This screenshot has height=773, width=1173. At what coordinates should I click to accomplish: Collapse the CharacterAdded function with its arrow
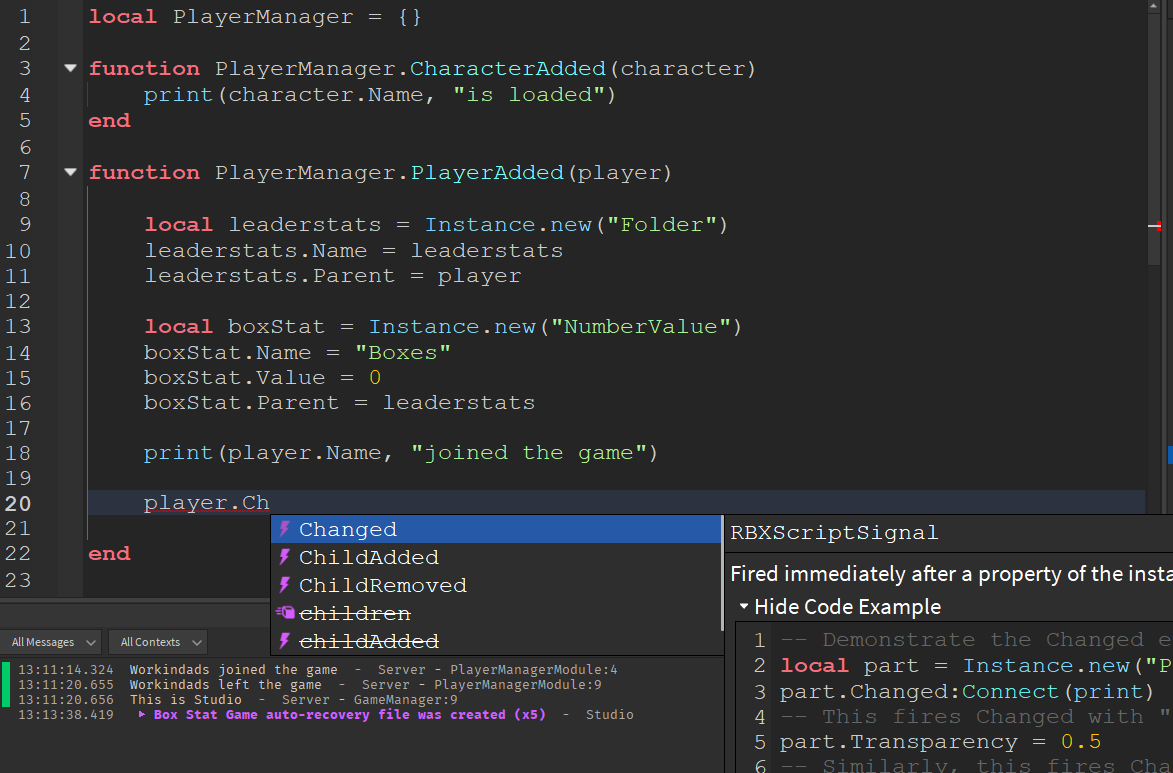pos(70,68)
